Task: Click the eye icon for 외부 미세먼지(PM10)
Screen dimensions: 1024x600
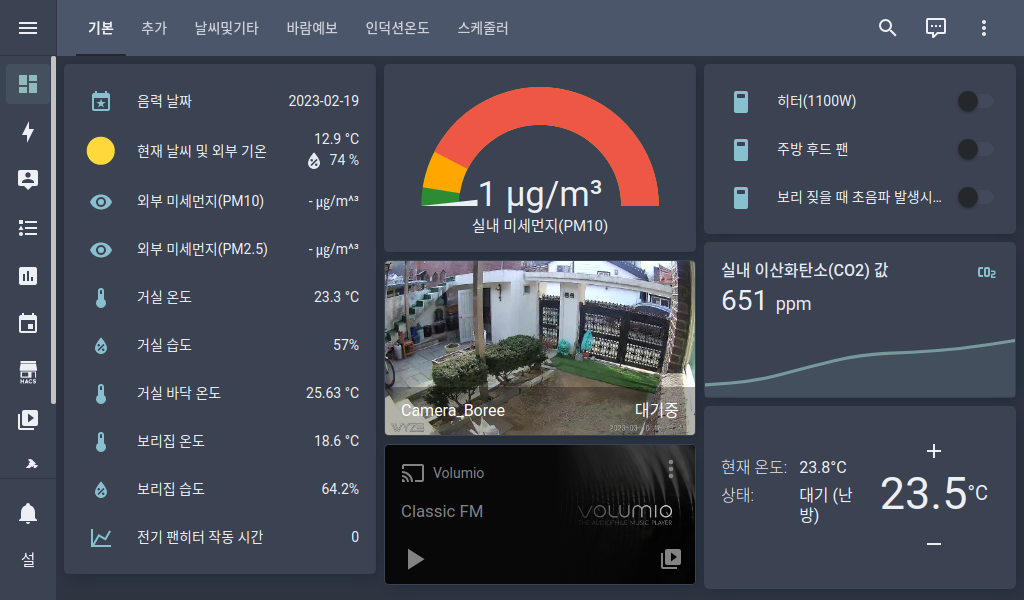Action: 101,202
